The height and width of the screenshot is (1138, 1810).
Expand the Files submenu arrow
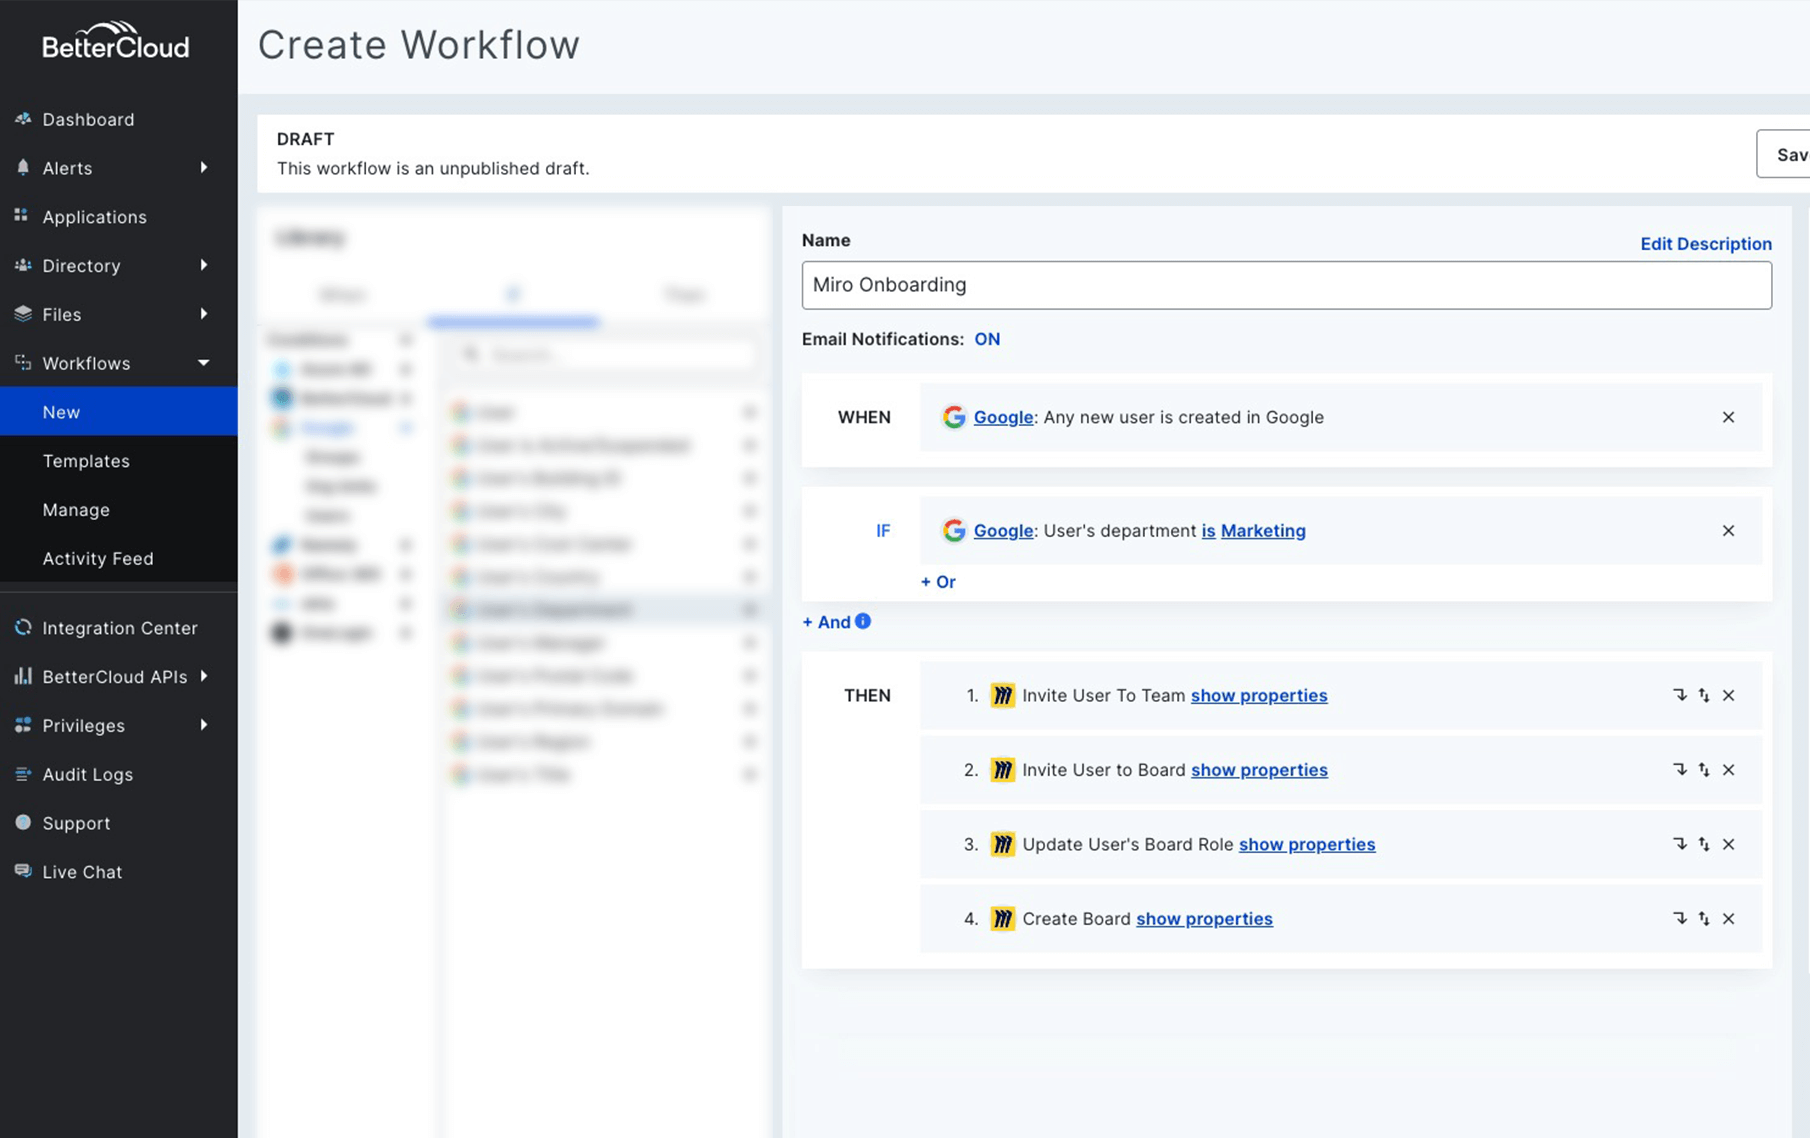click(x=204, y=313)
